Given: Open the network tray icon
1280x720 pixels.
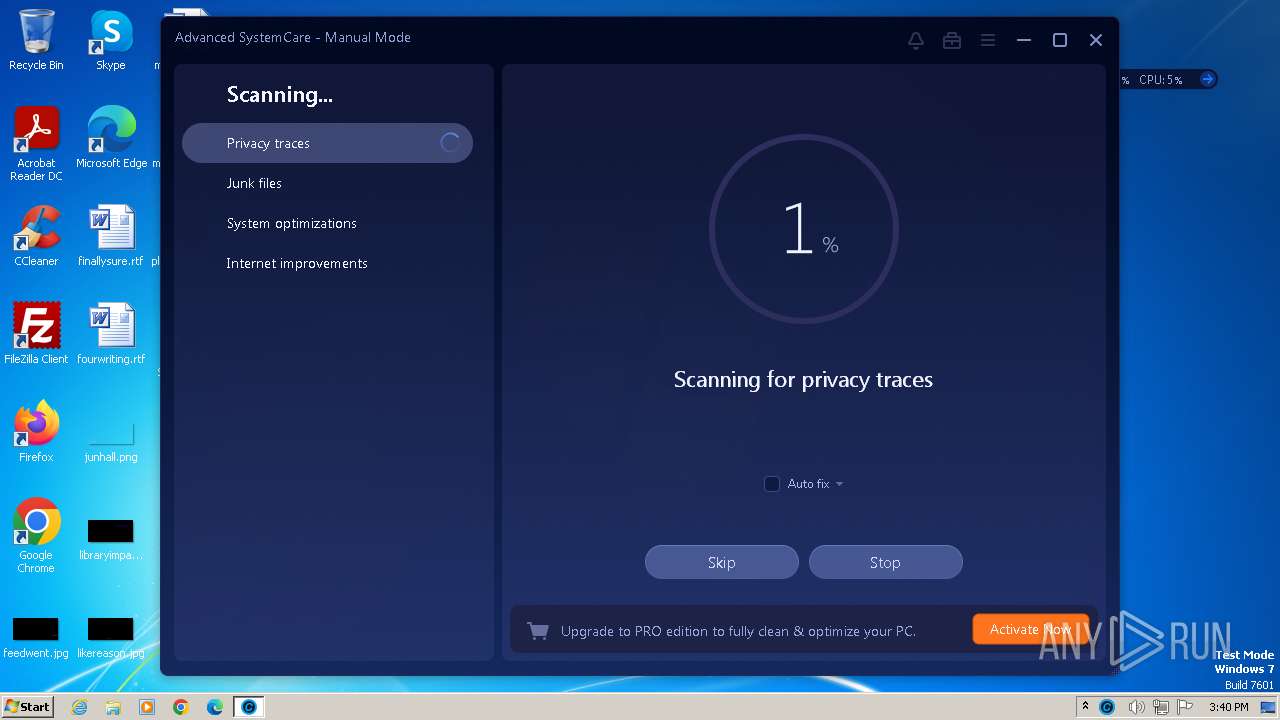Looking at the screenshot, I should 1161,707.
